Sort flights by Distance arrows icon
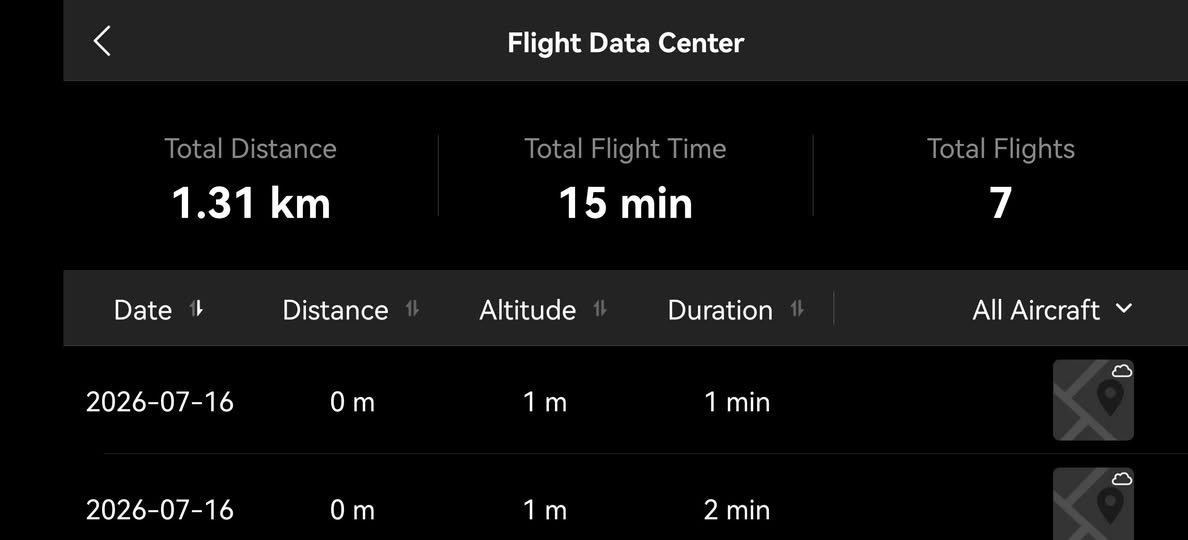The width and height of the screenshot is (1188, 540). [412, 309]
